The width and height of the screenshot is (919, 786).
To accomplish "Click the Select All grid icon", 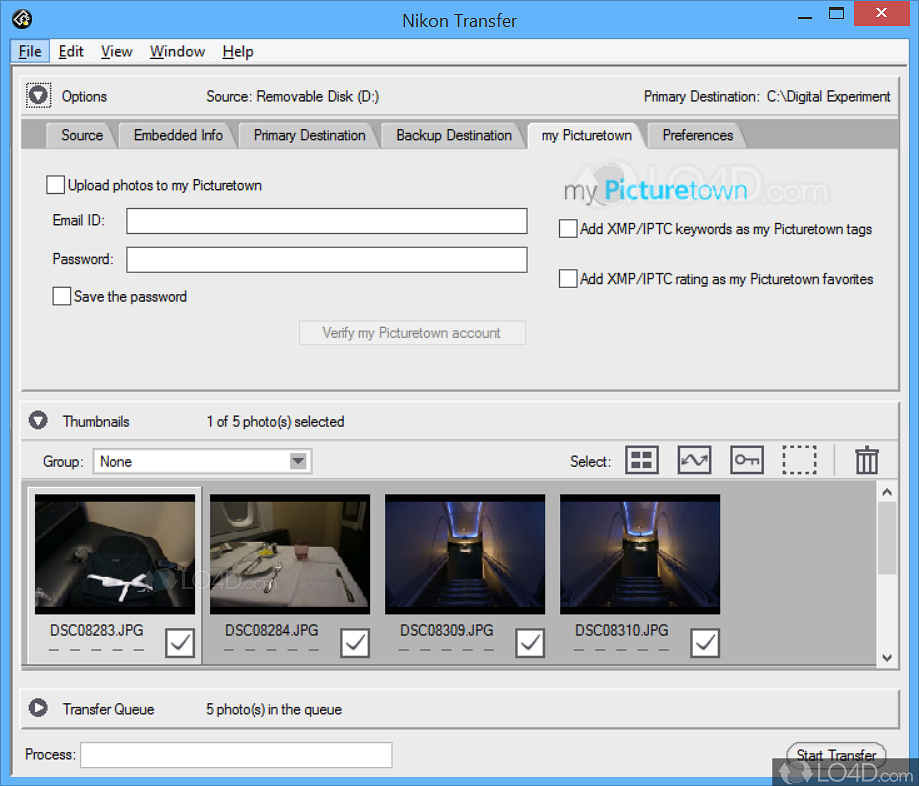I will [x=642, y=460].
